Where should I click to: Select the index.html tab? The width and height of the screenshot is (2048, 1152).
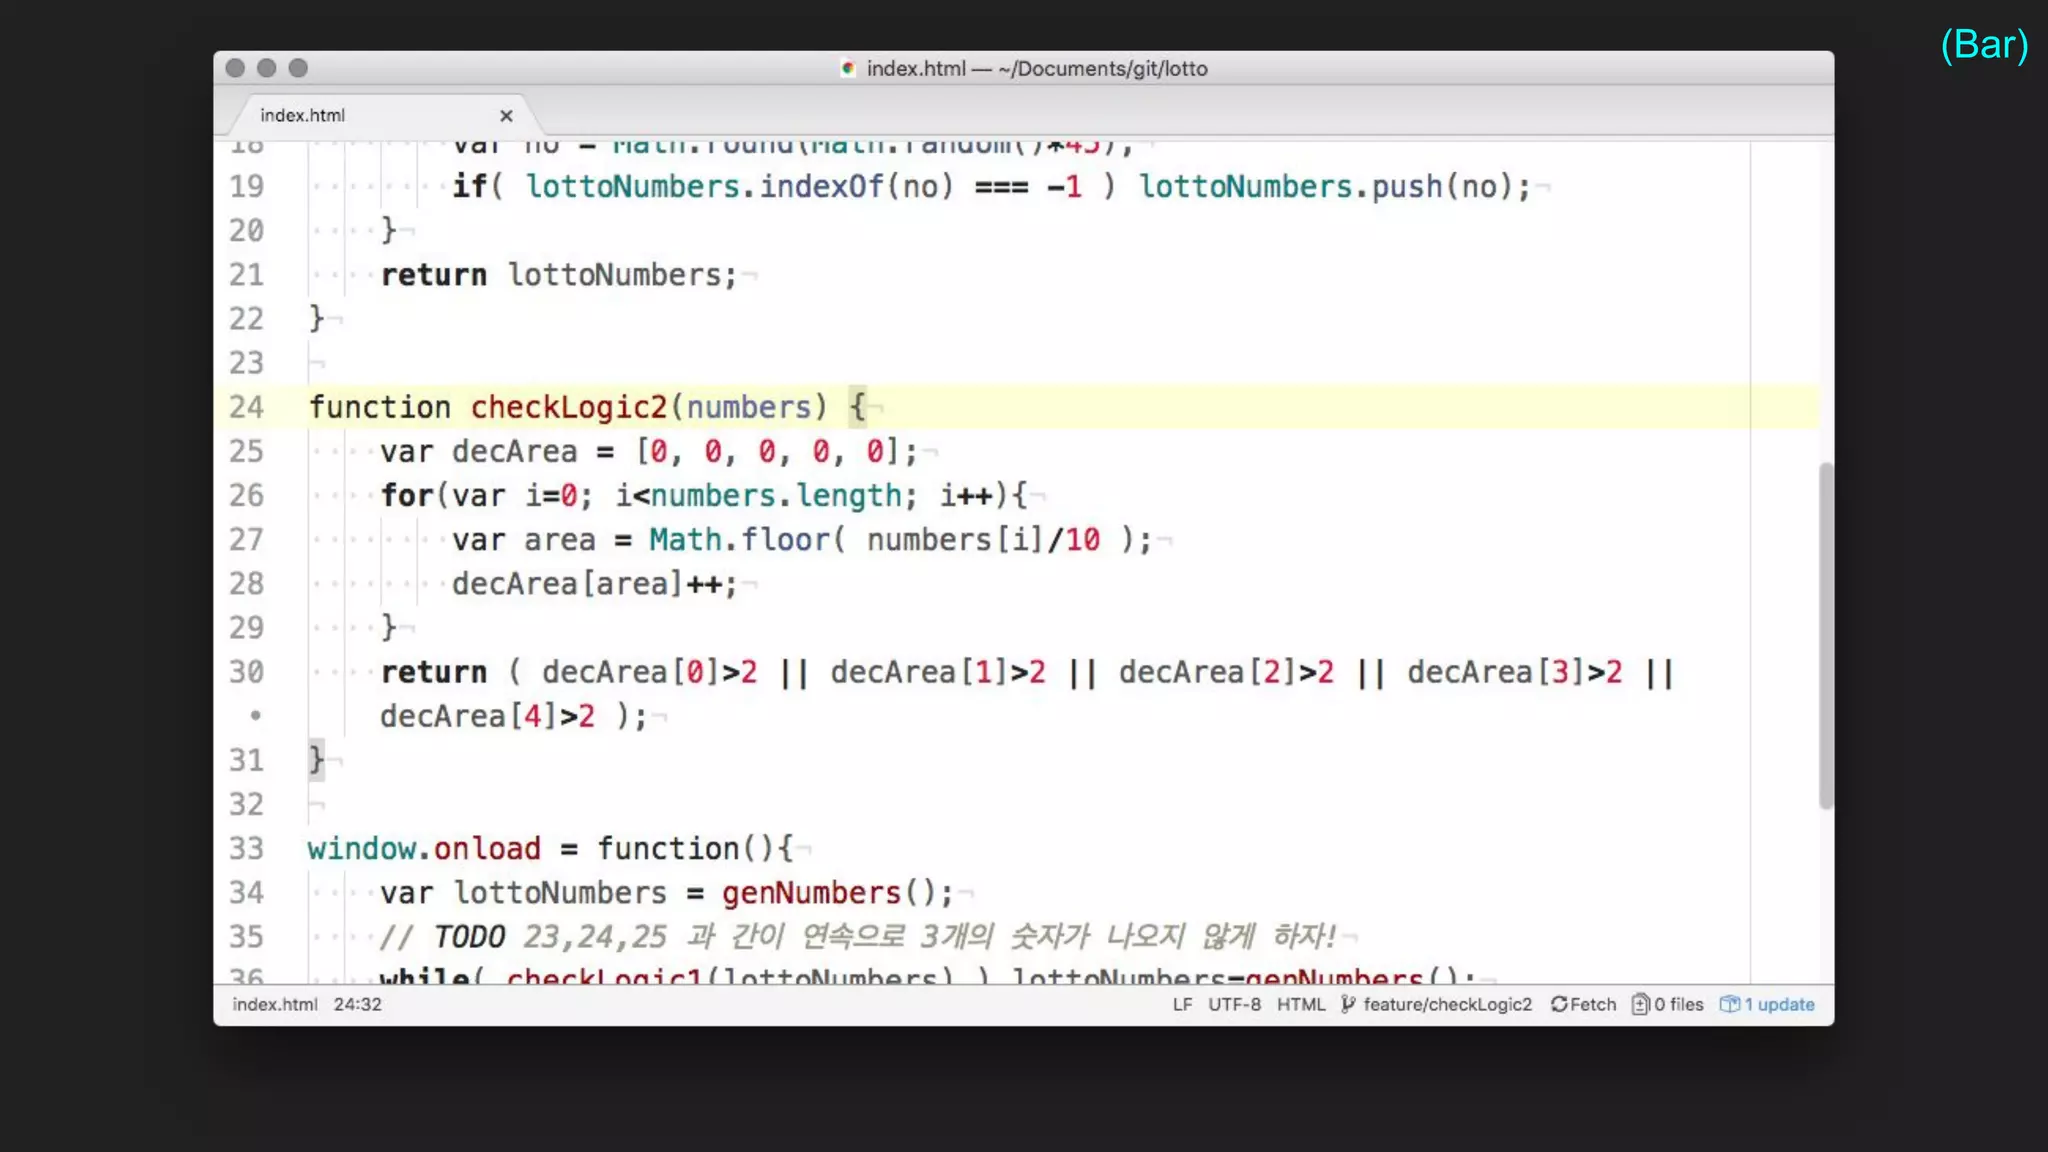[x=303, y=116]
